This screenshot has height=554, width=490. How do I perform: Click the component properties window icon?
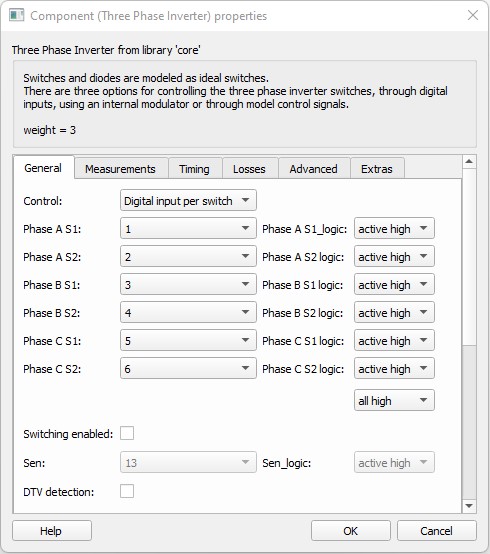[x=17, y=16]
